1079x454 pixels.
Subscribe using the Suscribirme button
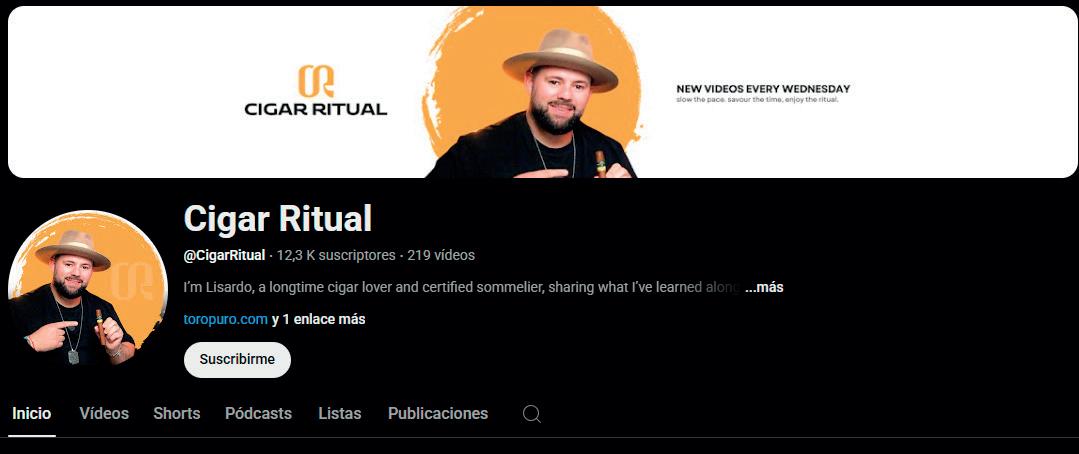tap(237, 360)
